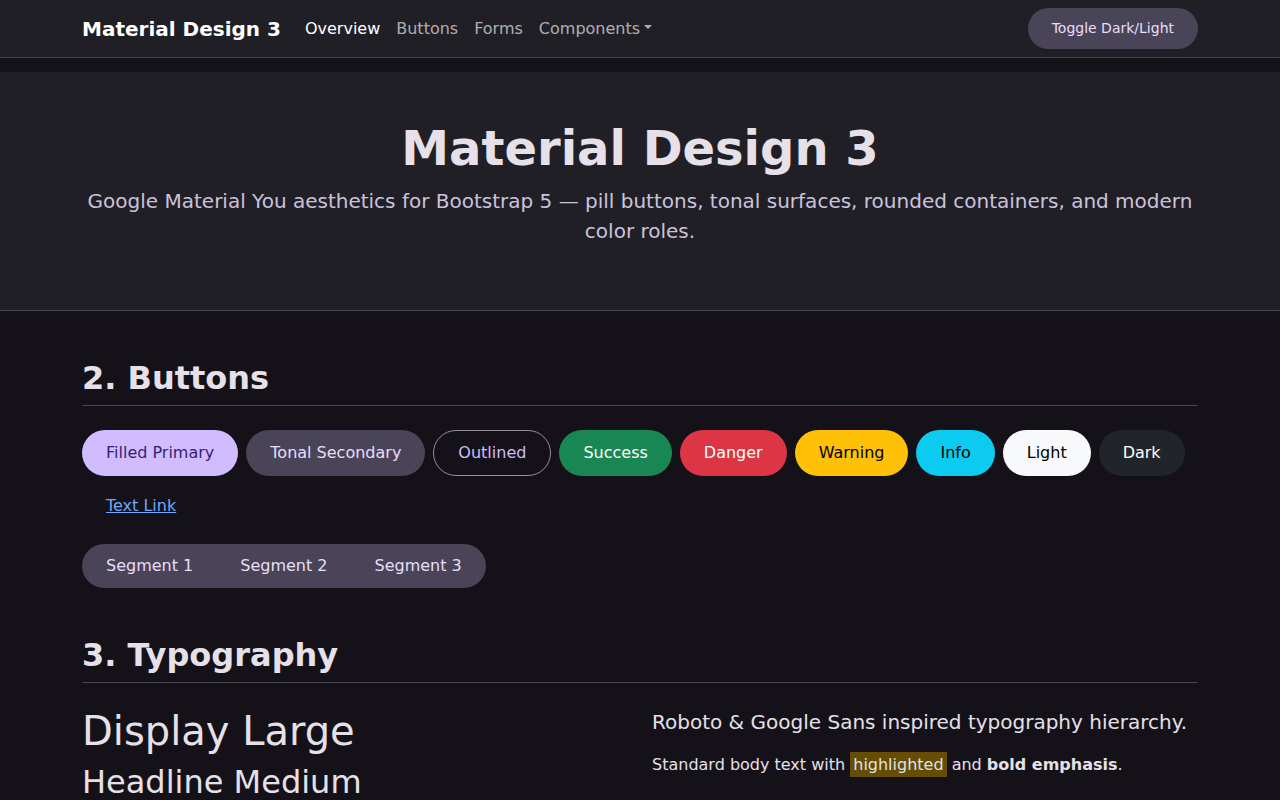Click the yellow Warning button
This screenshot has width=1280, height=800.
[851, 453]
